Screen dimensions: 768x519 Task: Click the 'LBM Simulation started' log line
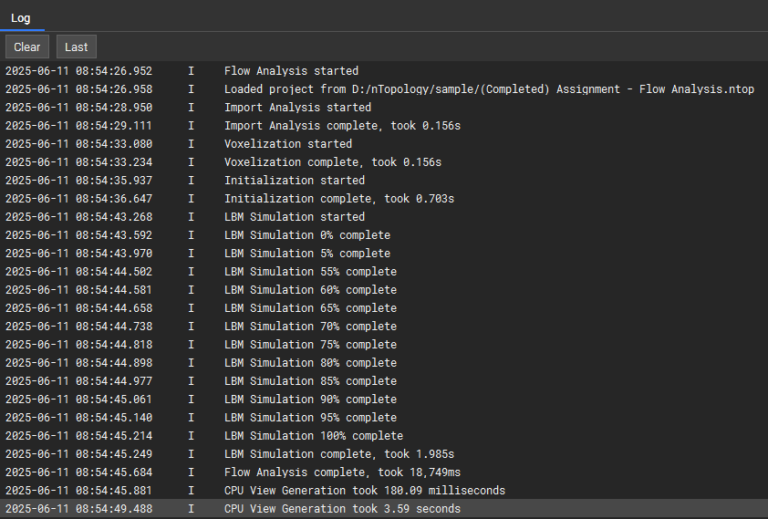(x=294, y=217)
